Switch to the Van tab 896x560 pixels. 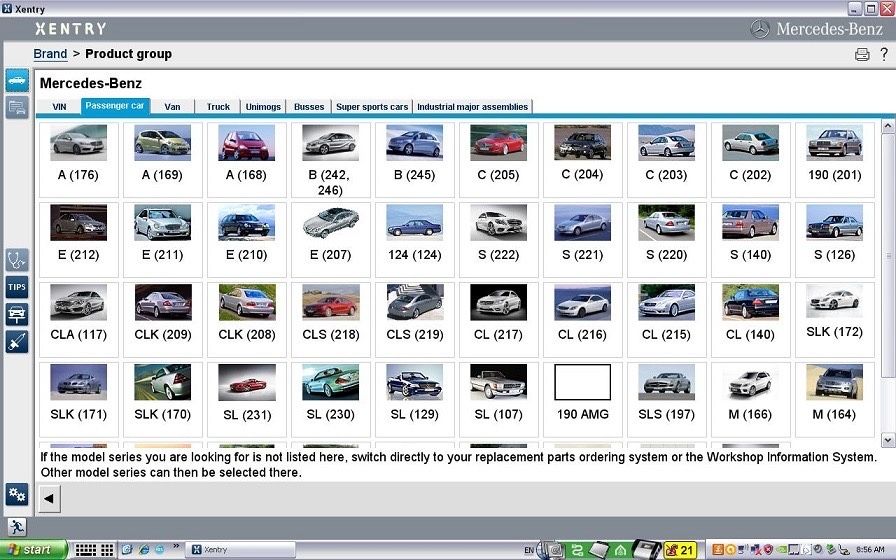click(172, 107)
